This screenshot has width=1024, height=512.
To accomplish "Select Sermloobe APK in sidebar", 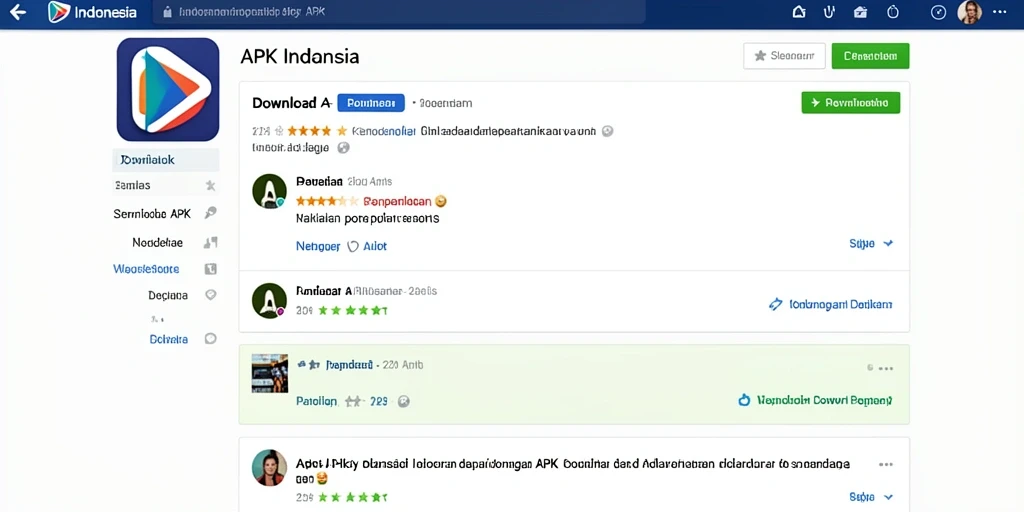I will pos(152,214).
